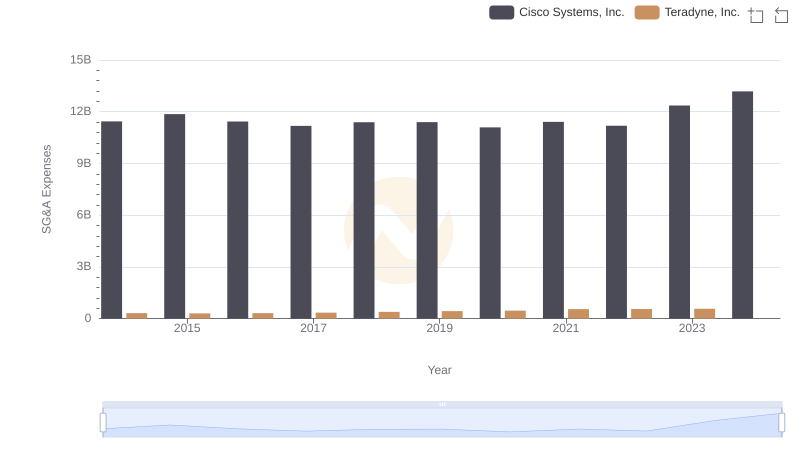Click the zoom-in crop icon in chart toolbar
Screen dimensions: 800x461
(x=756, y=15)
